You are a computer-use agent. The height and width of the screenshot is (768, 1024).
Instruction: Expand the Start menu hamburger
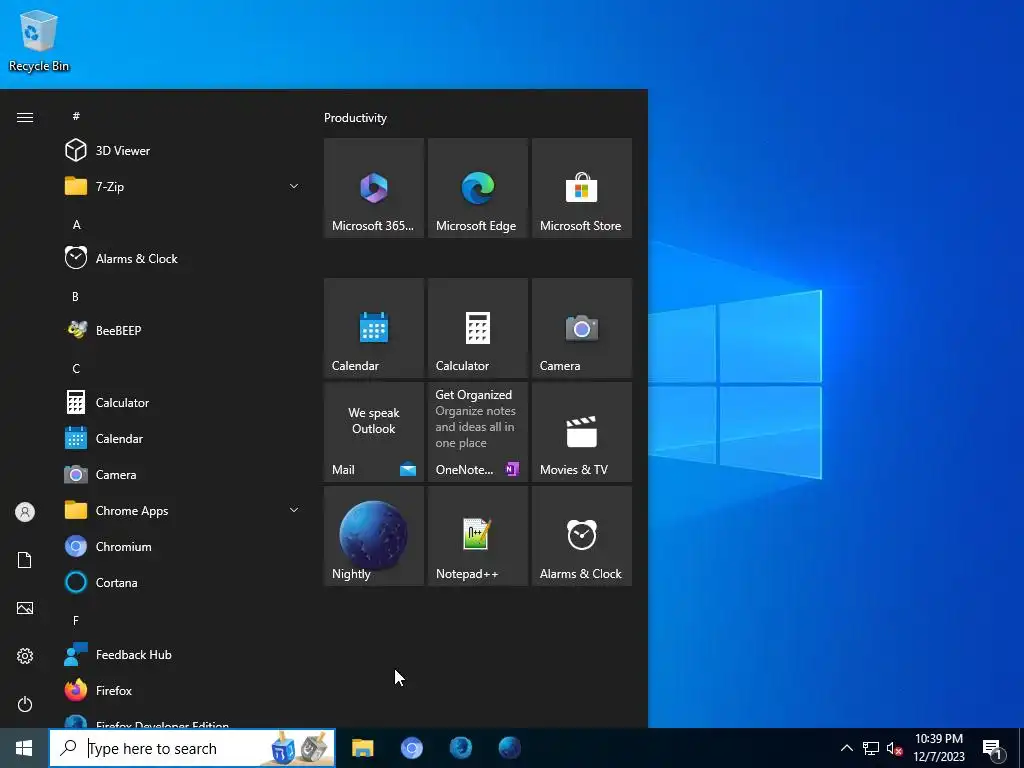point(25,118)
